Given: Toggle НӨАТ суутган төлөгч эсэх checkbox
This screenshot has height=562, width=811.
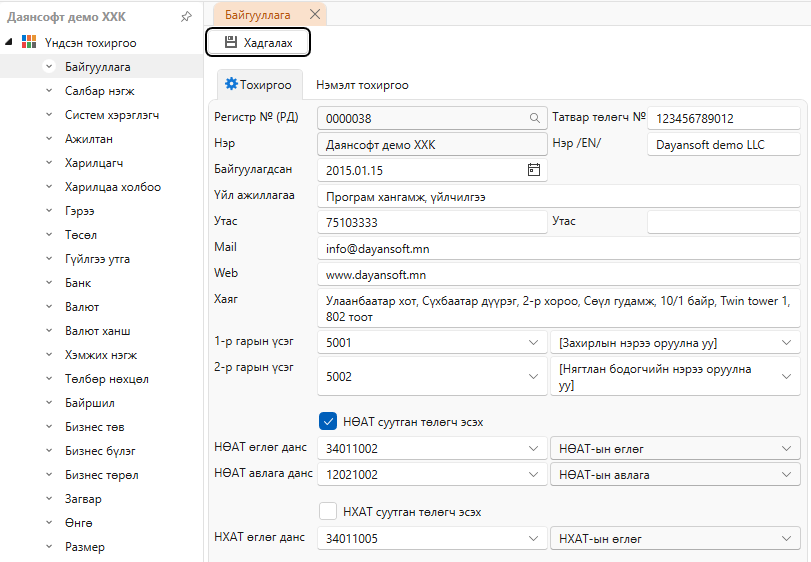Looking at the screenshot, I should [328, 421].
